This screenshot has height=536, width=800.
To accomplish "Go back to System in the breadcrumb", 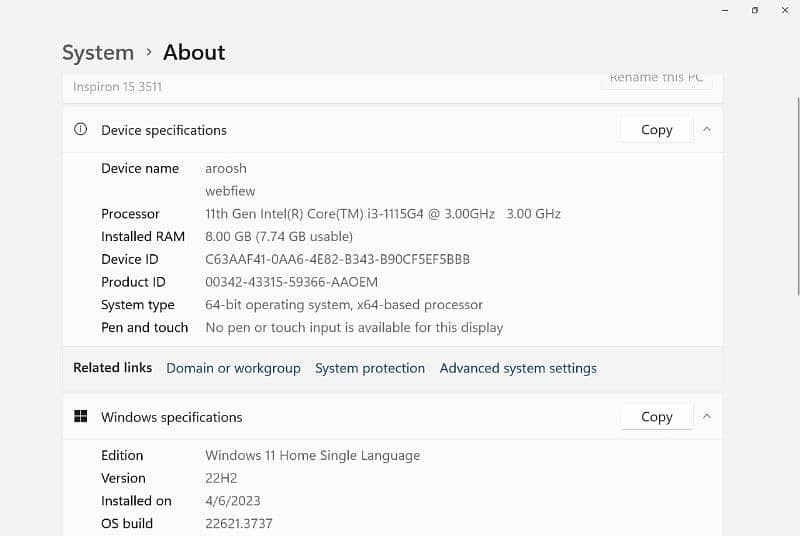I will click(97, 52).
